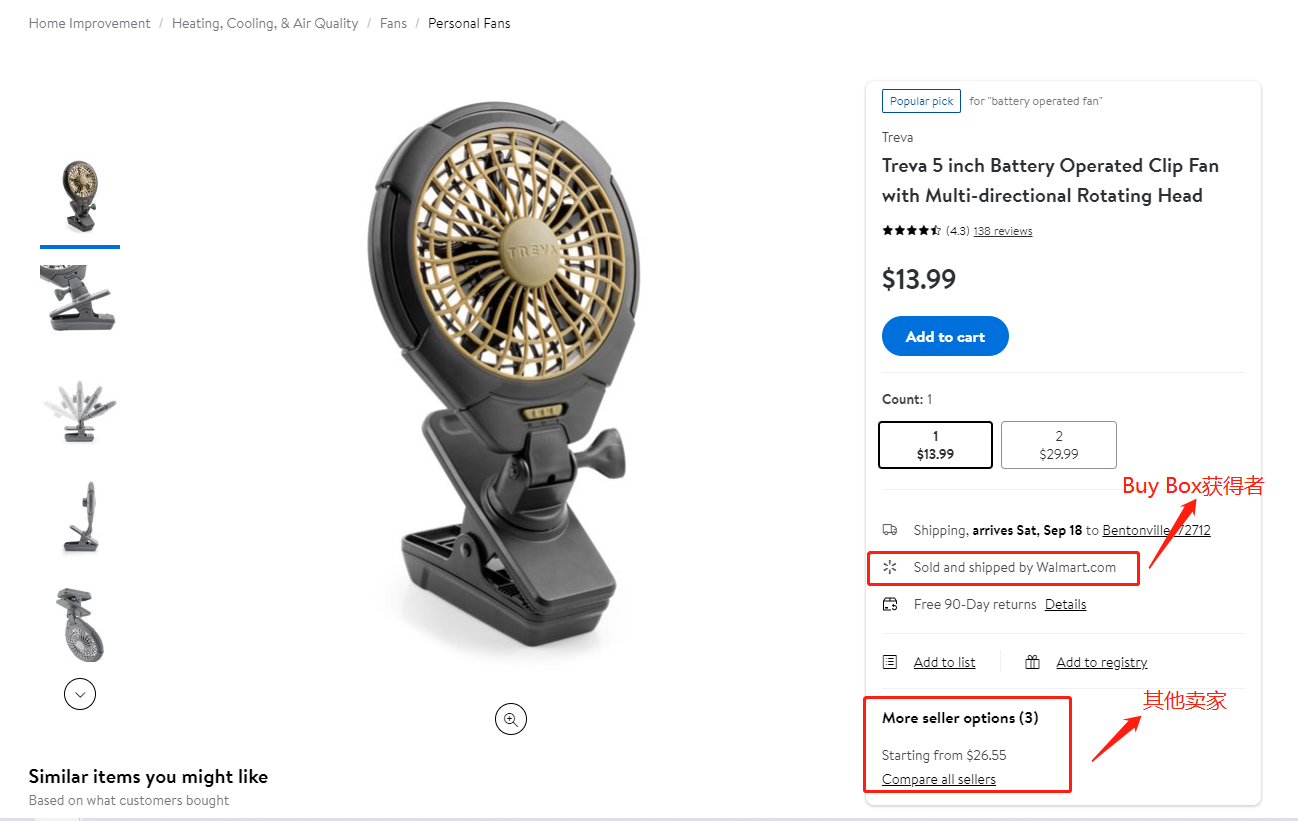Screen dimensions: 1298x821
Task: Change the Bentonville delivery location
Action: [x=1156, y=530]
